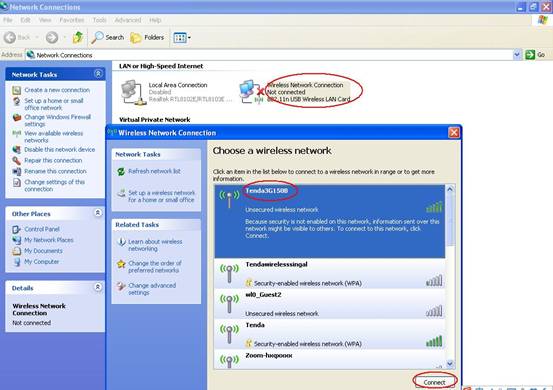This screenshot has height=390, width=553.
Task: Click the Back navigation arrow icon
Action: coord(10,37)
